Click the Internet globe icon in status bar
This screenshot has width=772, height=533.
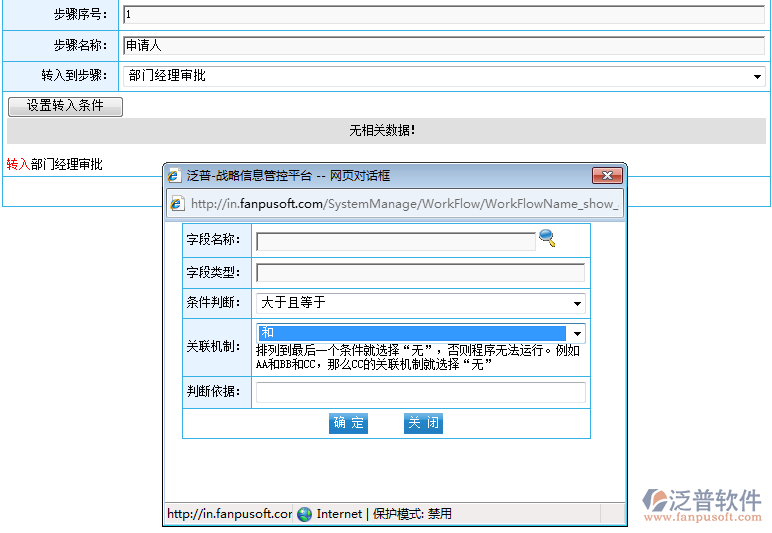pyautogui.click(x=304, y=514)
